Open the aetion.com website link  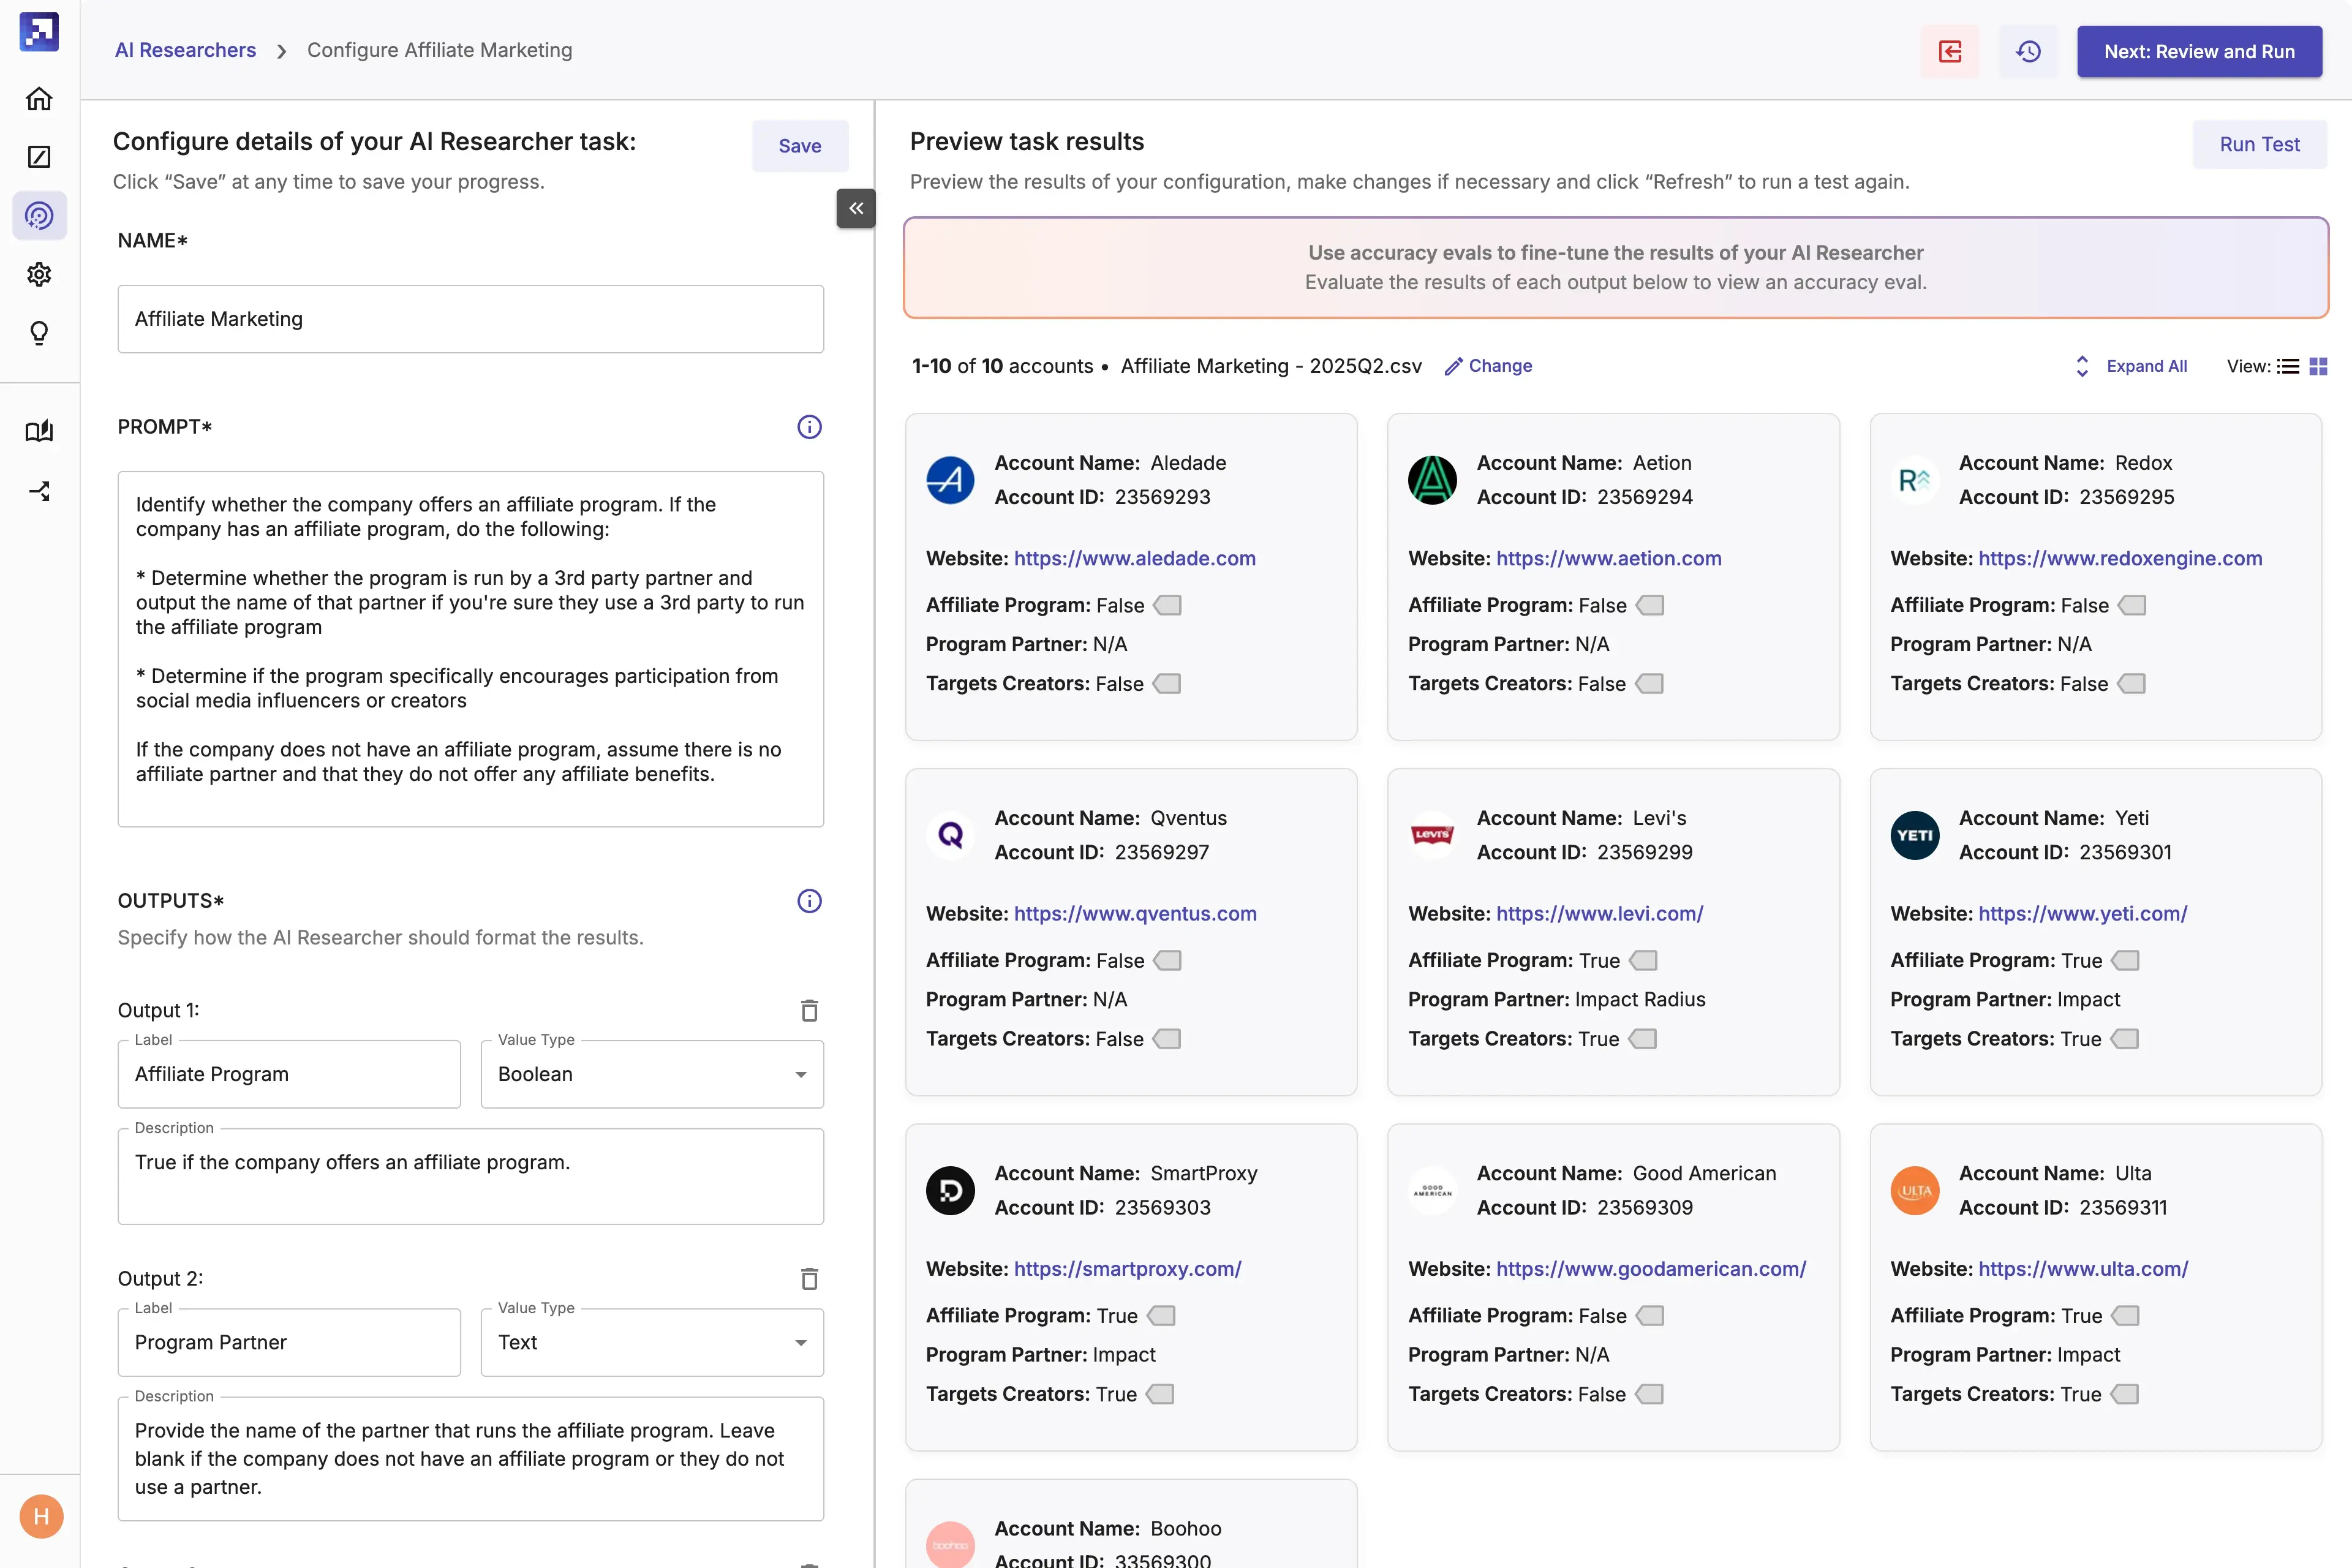1608,558
